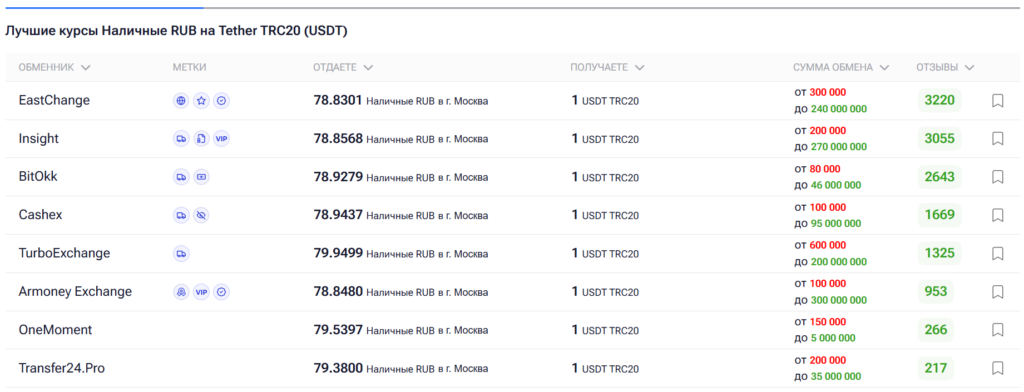The height and width of the screenshot is (392, 1024).
Task: Open the Insight exchanger link
Action: click(39, 139)
